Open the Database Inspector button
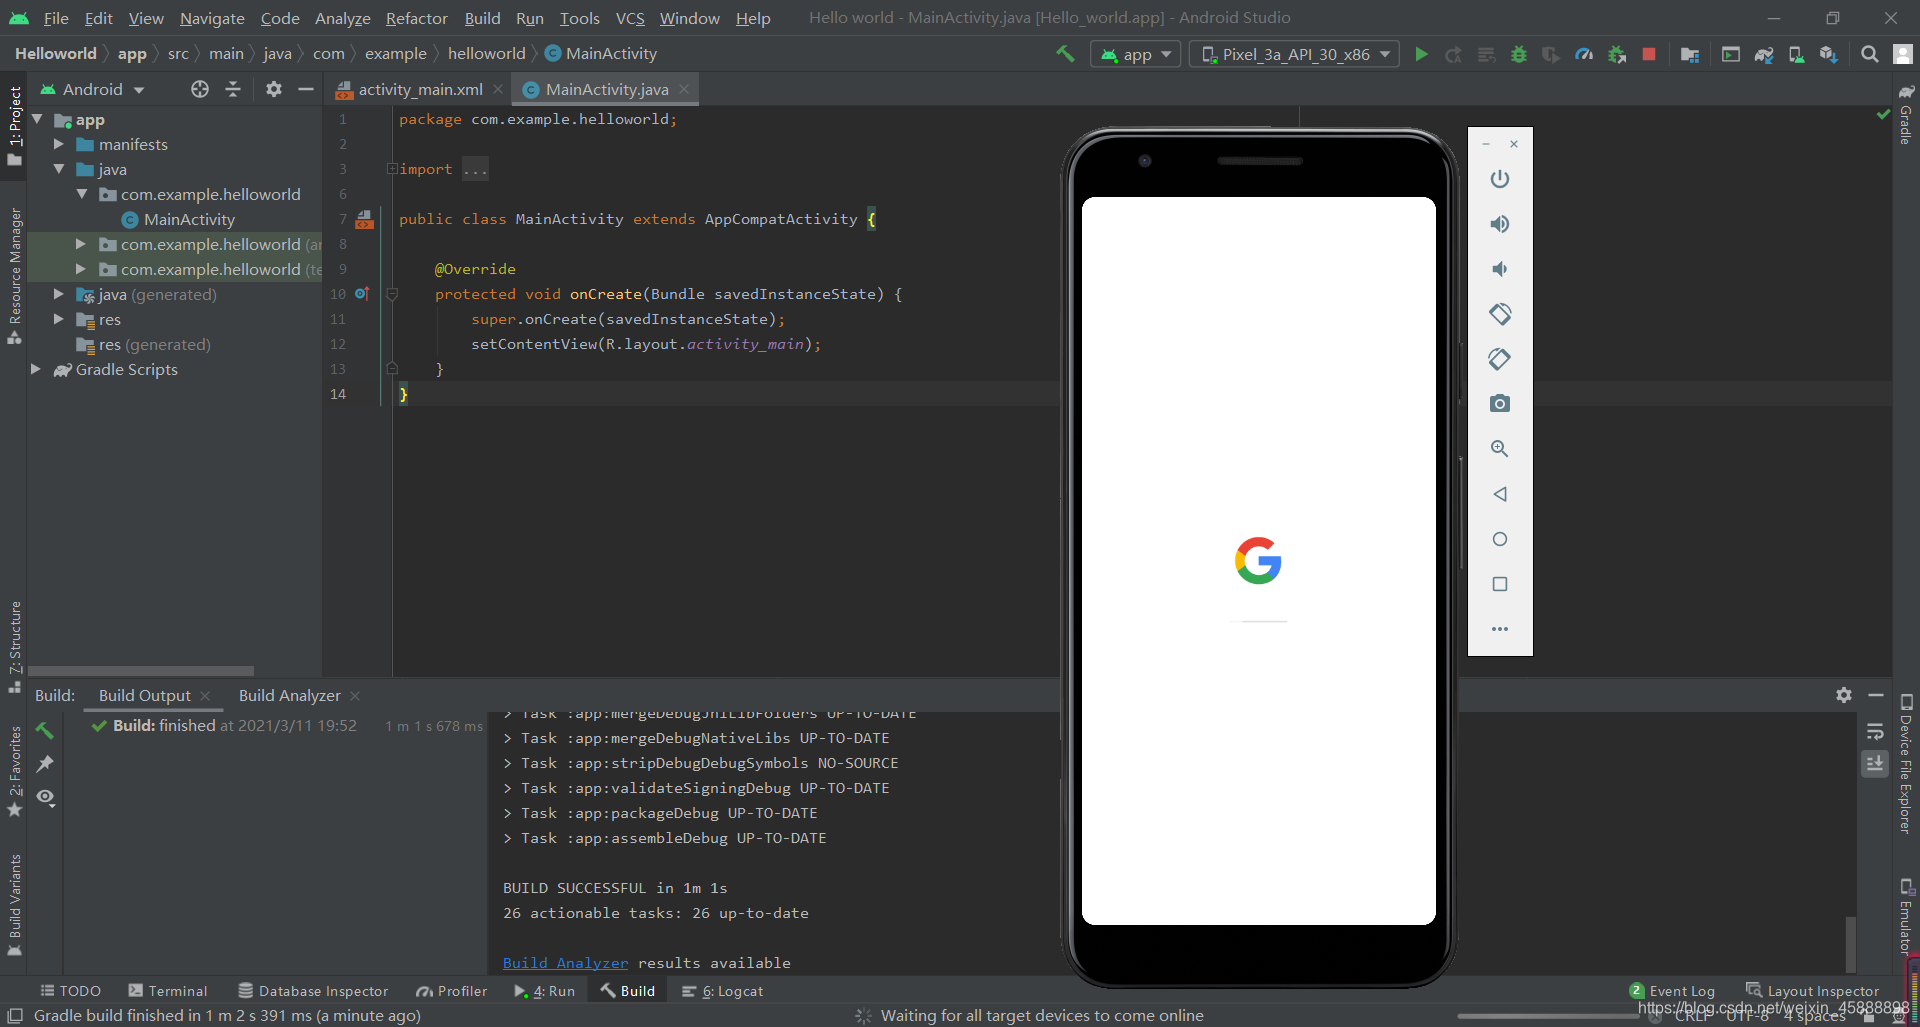The image size is (1920, 1027). (x=313, y=991)
